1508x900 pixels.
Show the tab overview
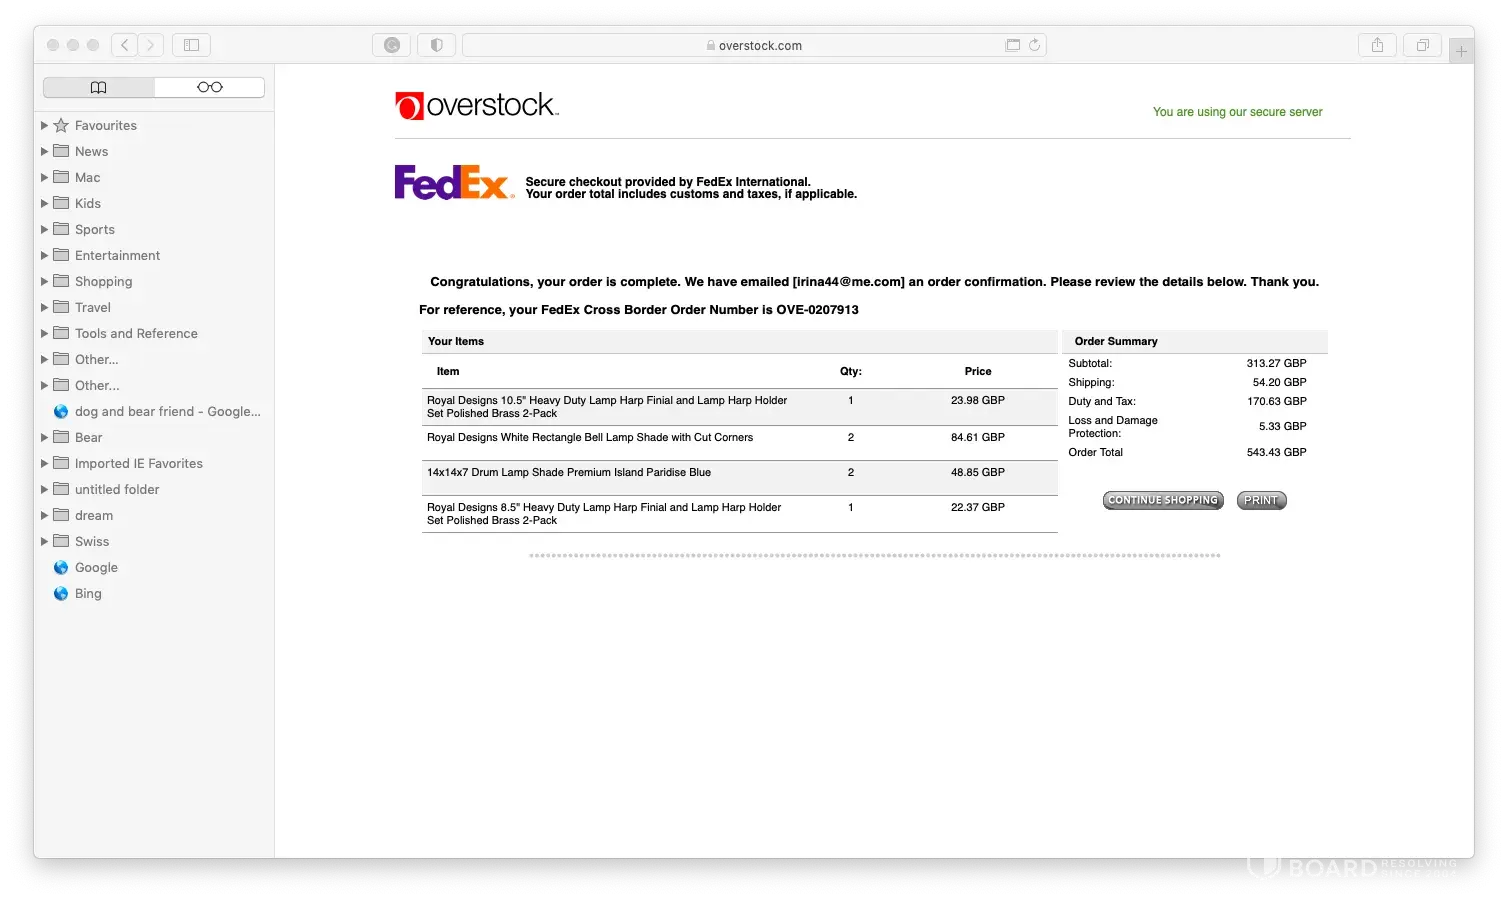[1422, 45]
